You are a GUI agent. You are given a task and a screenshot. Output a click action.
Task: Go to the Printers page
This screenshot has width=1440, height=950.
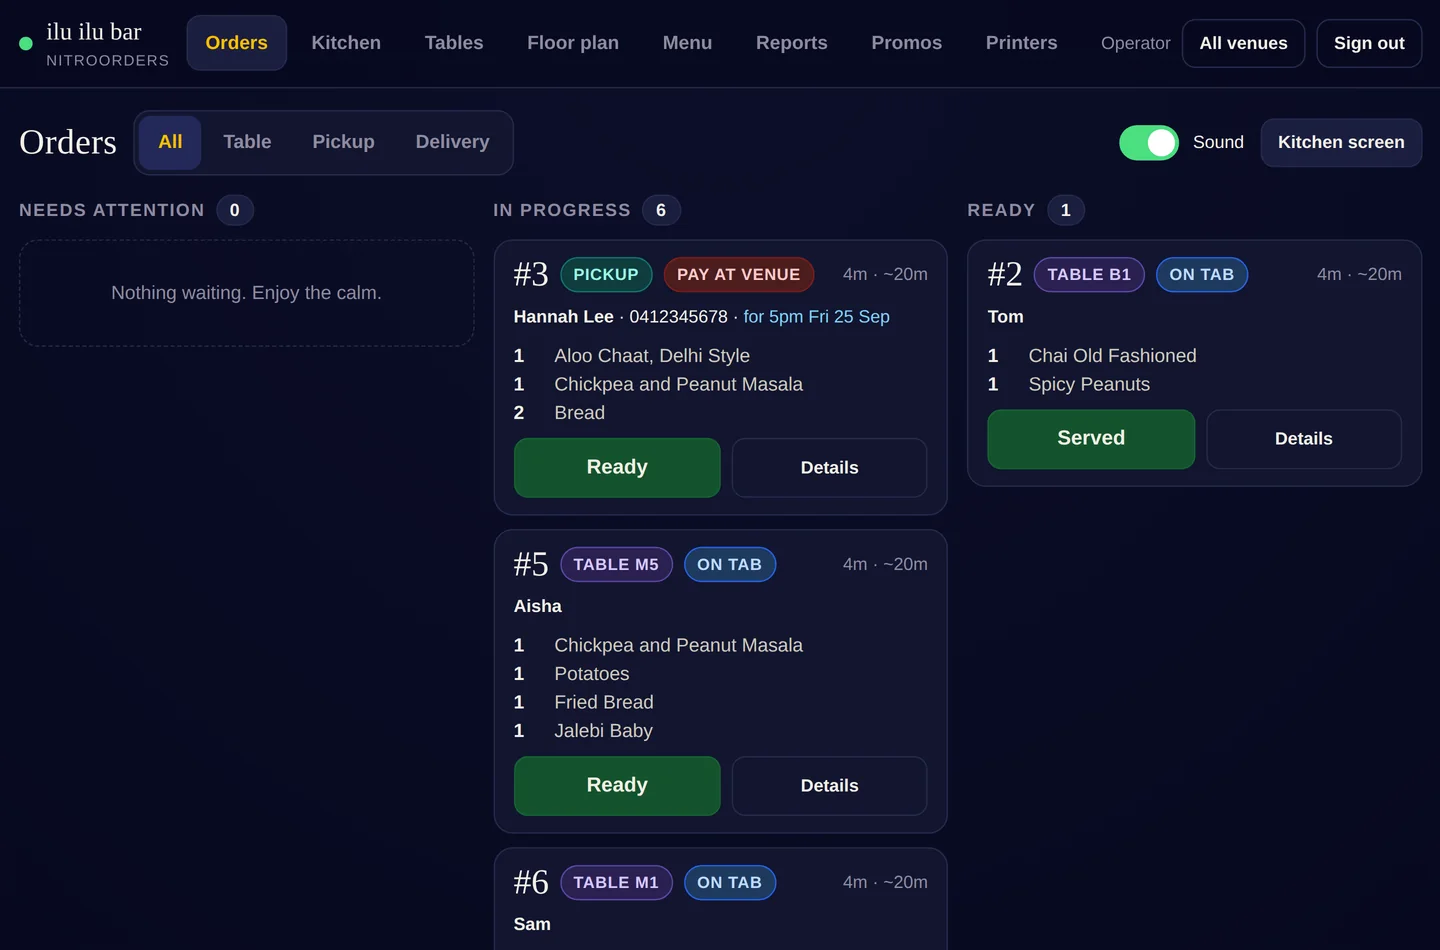click(x=1021, y=43)
